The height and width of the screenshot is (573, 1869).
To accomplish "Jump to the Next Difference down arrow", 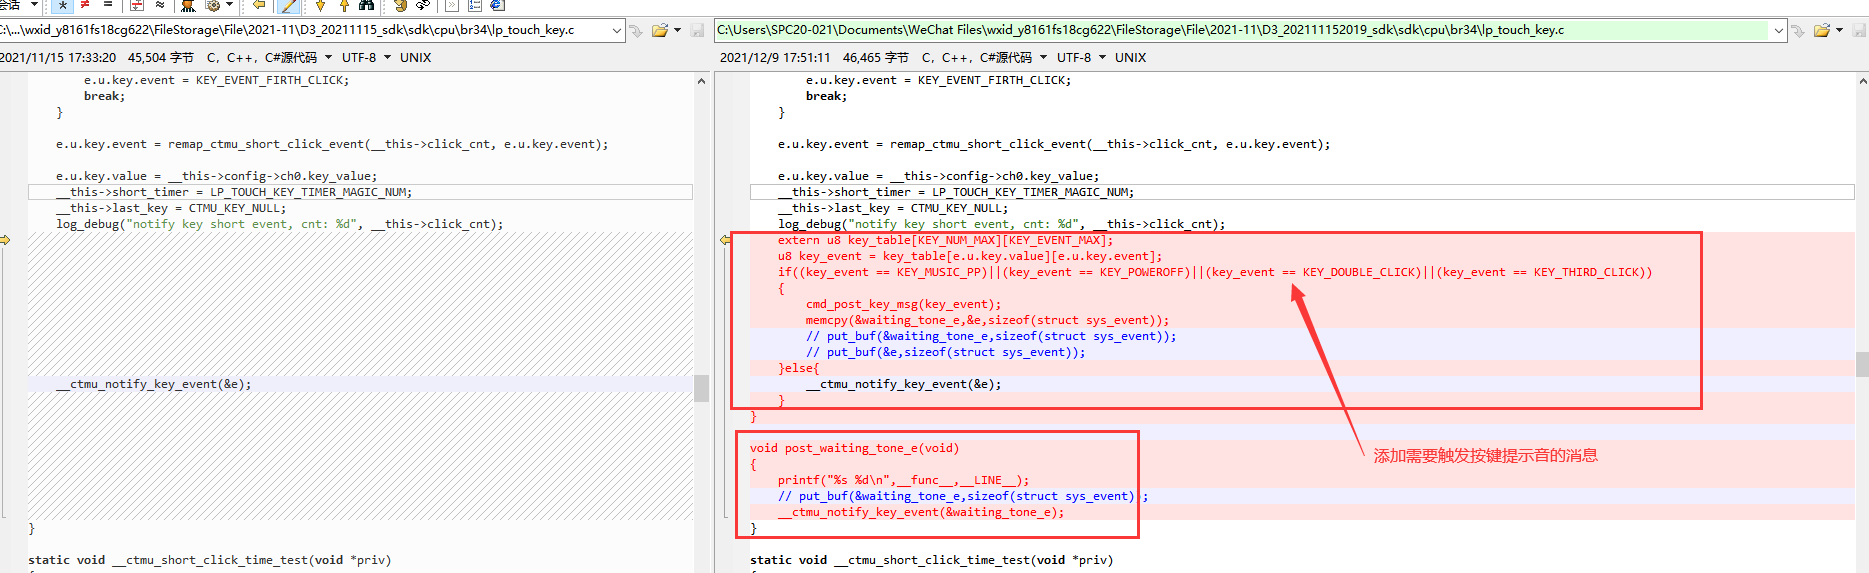I will (x=320, y=5).
